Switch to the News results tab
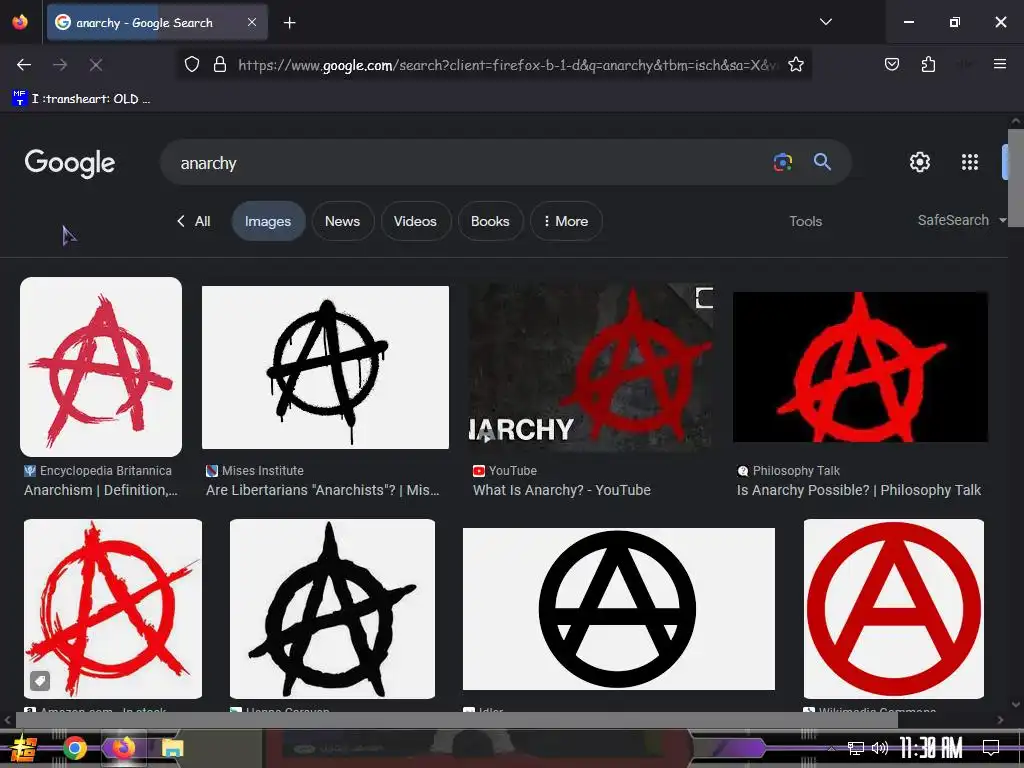Screen dimensions: 1024x768 [x=342, y=221]
